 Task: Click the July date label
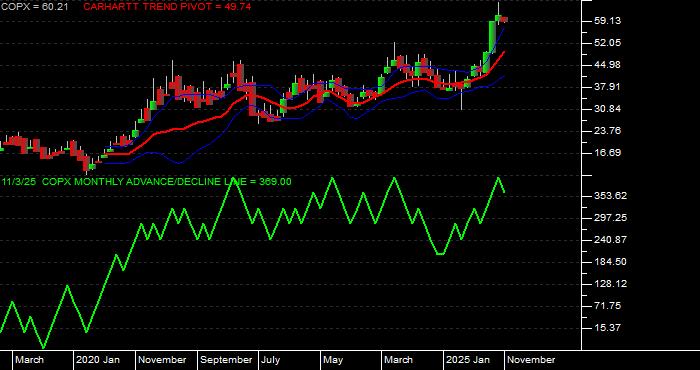click(271, 360)
